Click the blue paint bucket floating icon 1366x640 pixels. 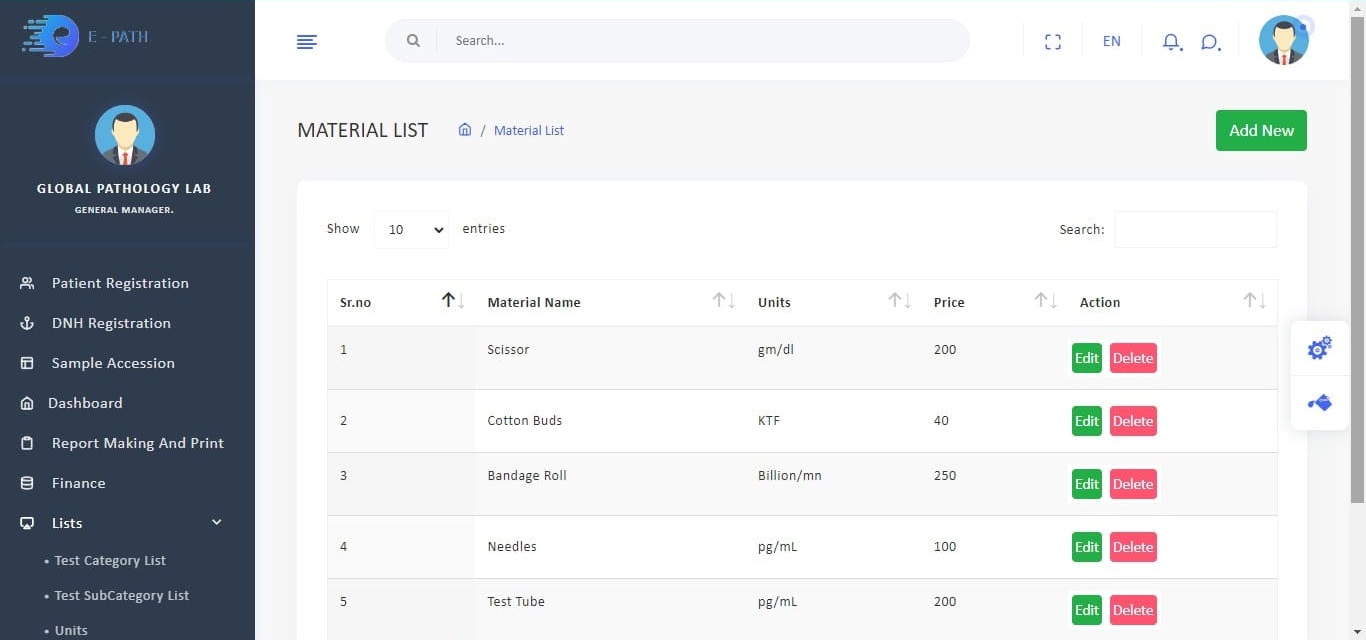(x=1319, y=403)
